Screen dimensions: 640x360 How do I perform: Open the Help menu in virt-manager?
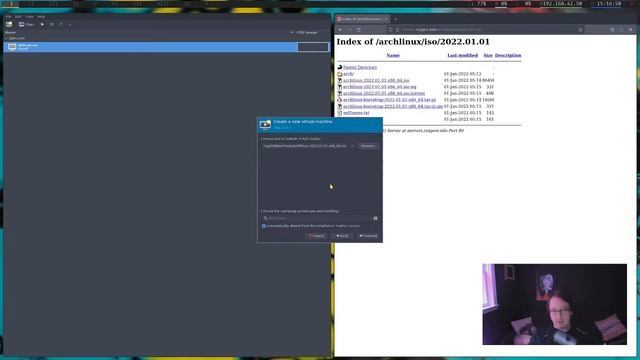[41, 17]
